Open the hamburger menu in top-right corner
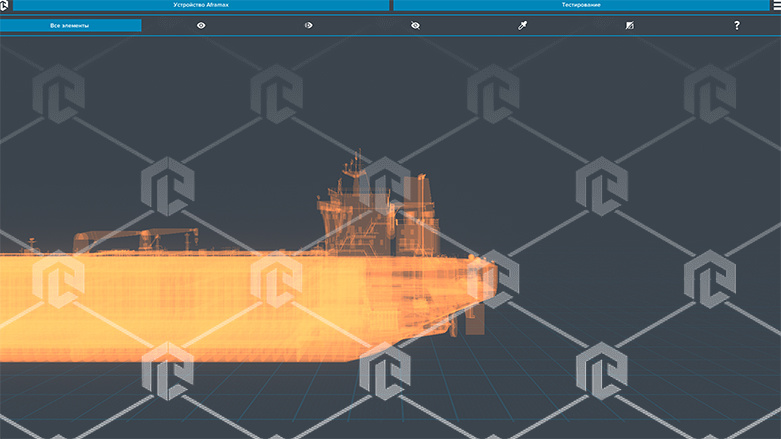 (x=777, y=5)
